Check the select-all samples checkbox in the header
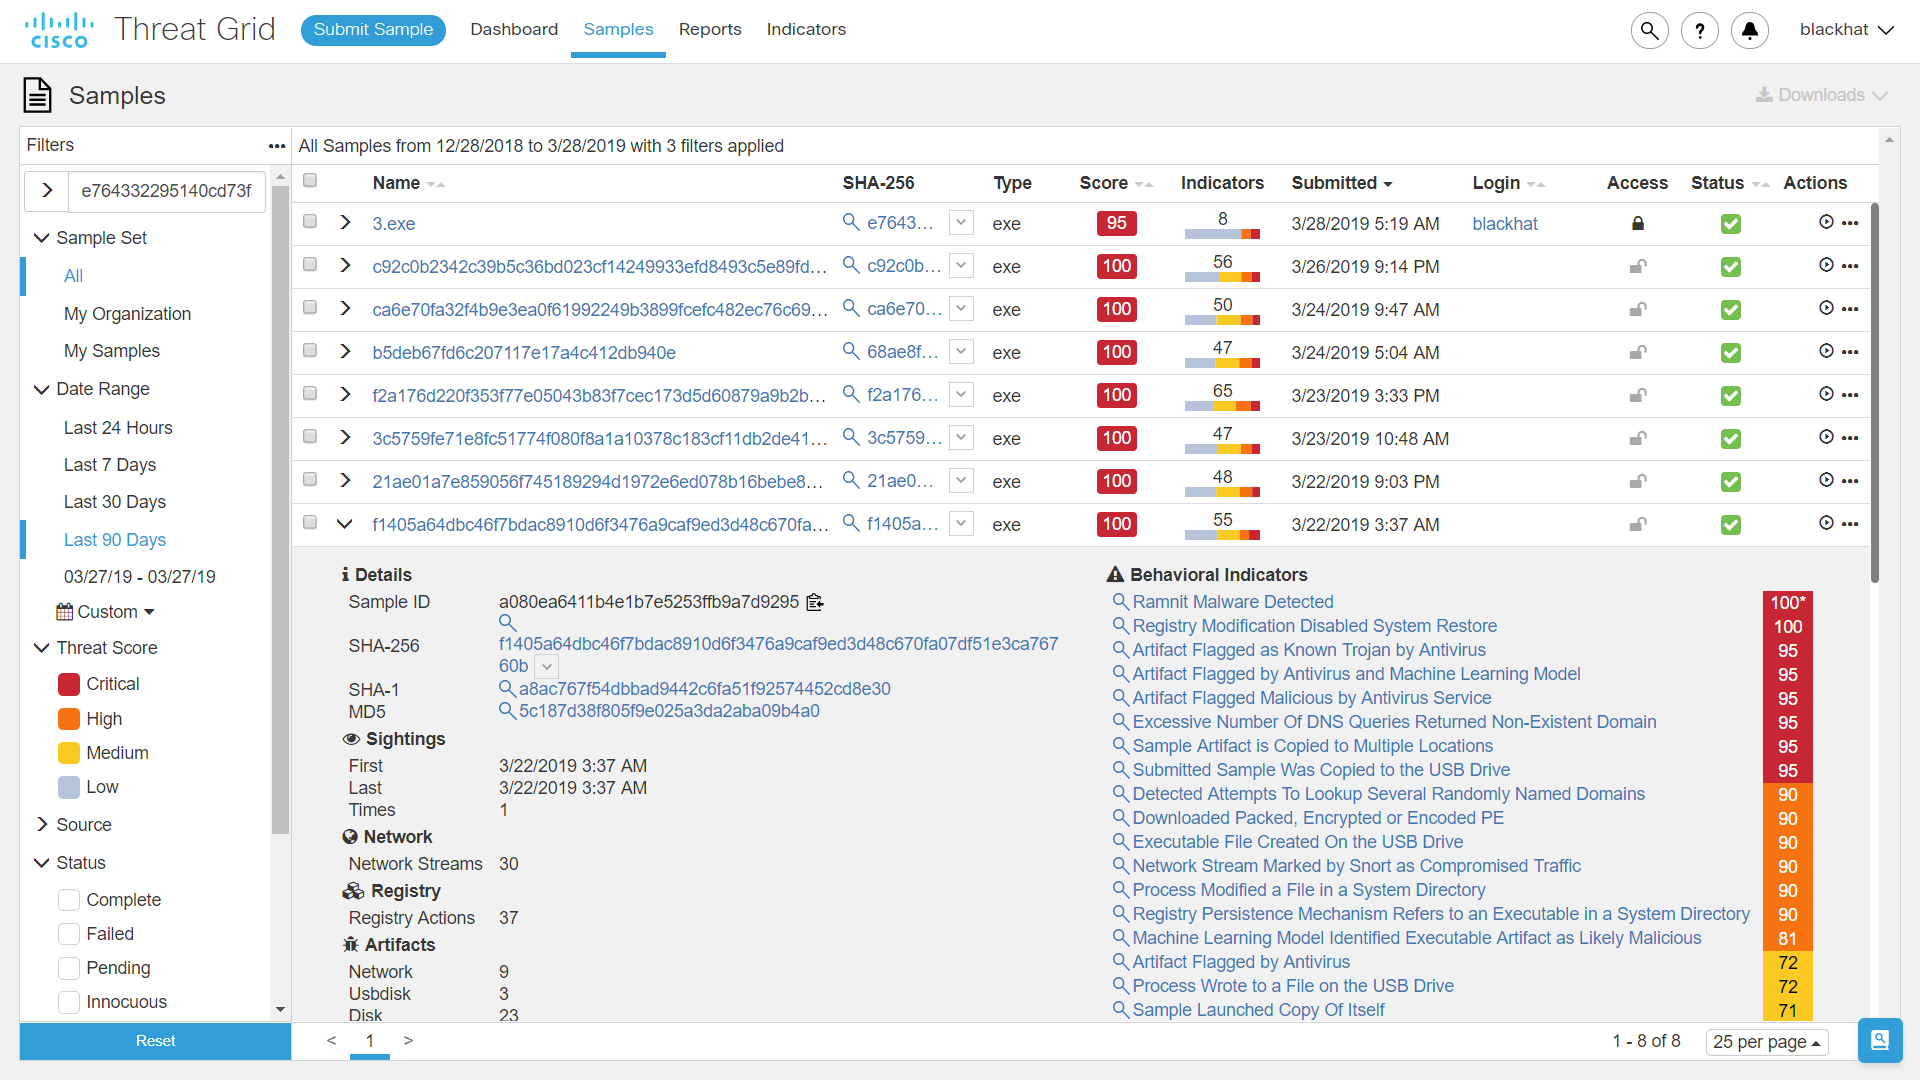This screenshot has height=1080, width=1920. [310, 181]
